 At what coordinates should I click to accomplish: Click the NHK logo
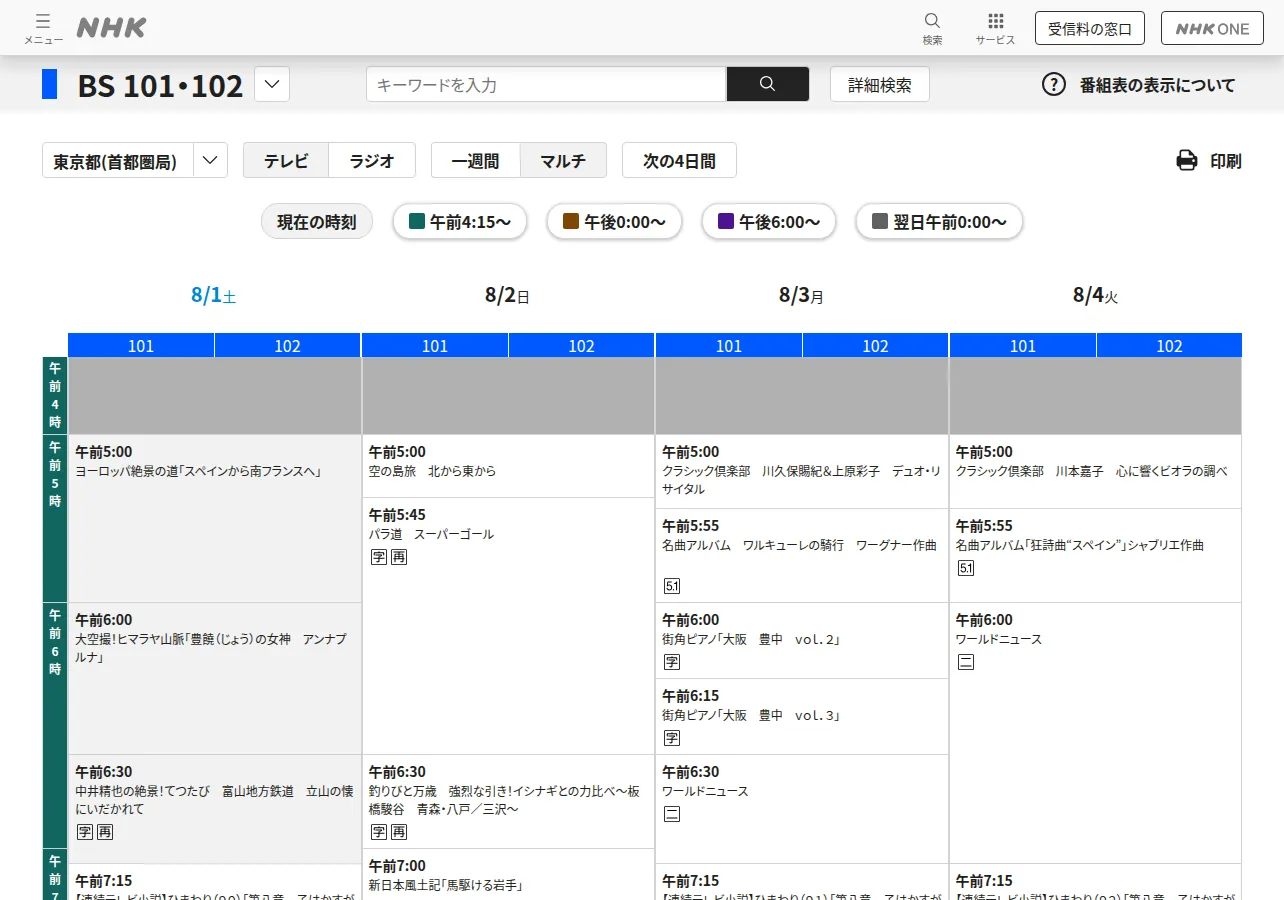coord(111,28)
